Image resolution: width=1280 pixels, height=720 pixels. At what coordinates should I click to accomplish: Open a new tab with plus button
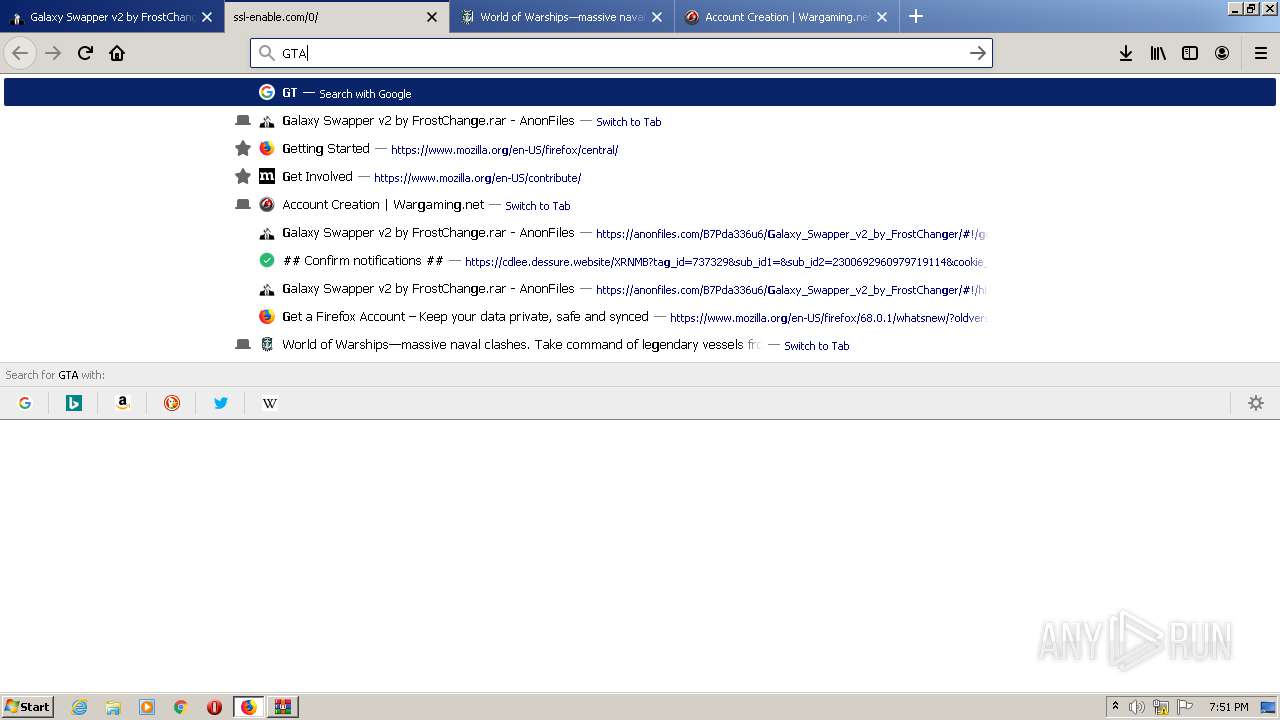tap(916, 16)
